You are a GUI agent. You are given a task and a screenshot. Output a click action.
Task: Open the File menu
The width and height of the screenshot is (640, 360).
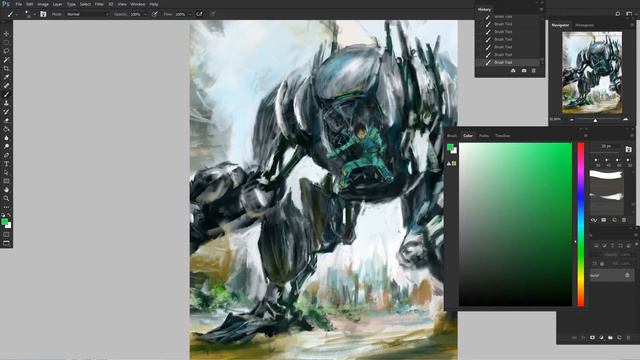[x=19, y=4]
